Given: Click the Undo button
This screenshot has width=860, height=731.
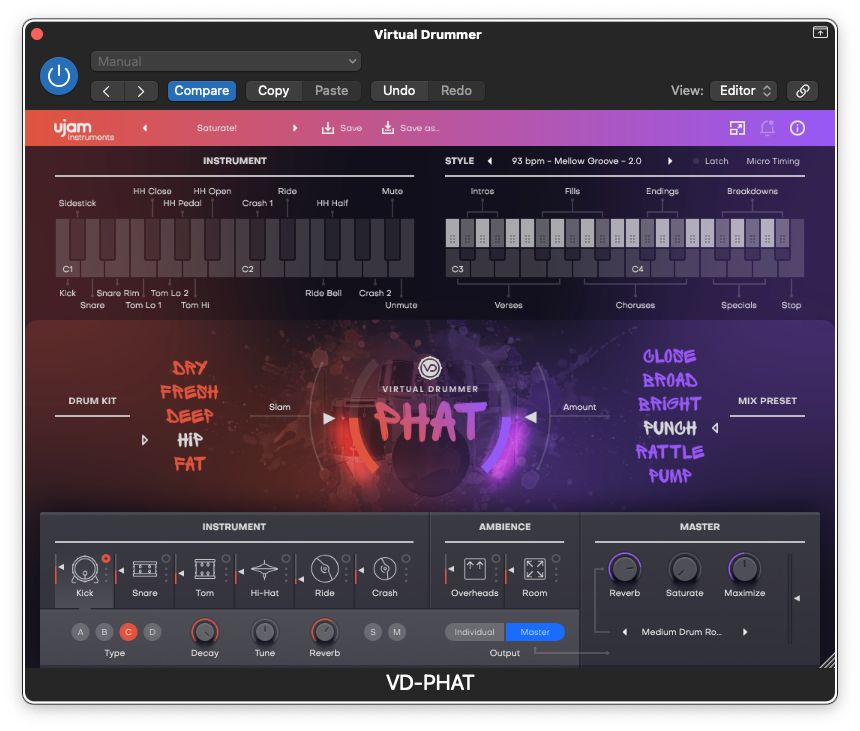Looking at the screenshot, I should coord(399,91).
